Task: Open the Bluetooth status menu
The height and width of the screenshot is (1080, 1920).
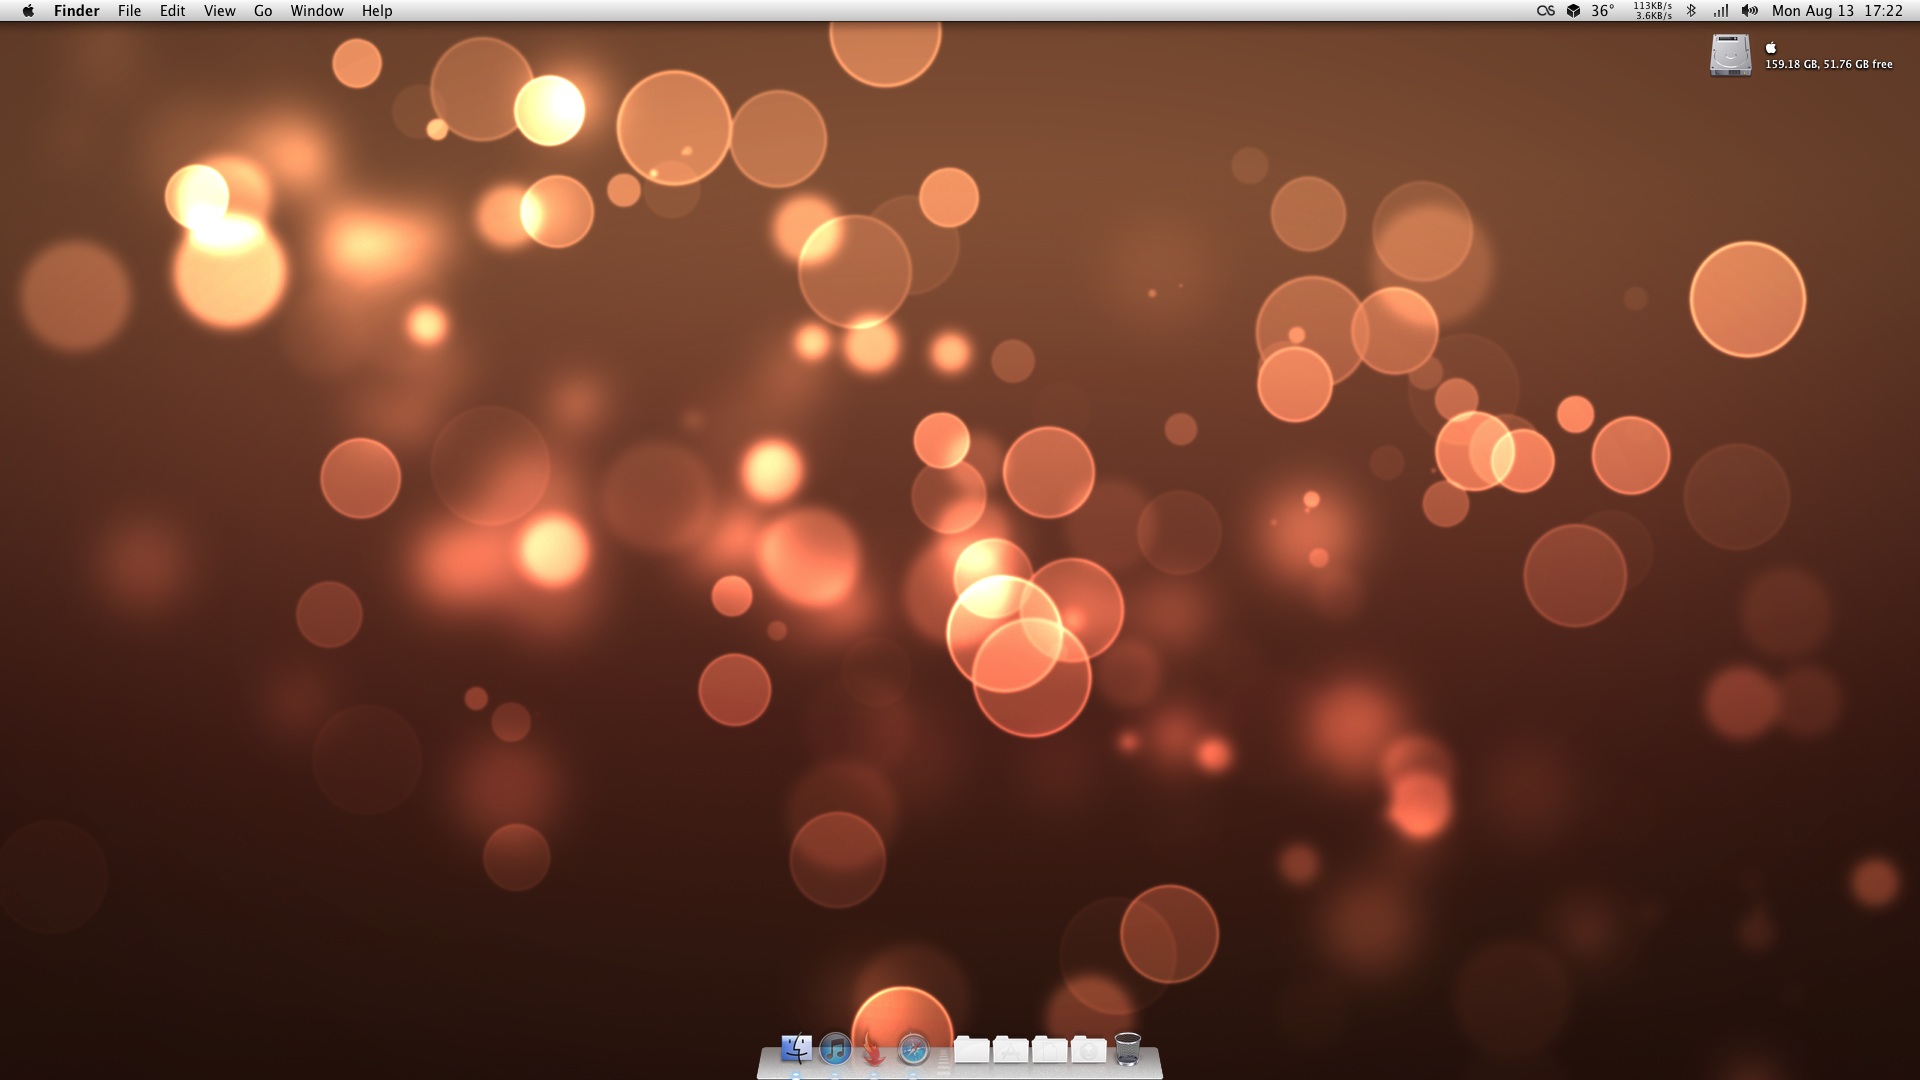Action: 1691,11
